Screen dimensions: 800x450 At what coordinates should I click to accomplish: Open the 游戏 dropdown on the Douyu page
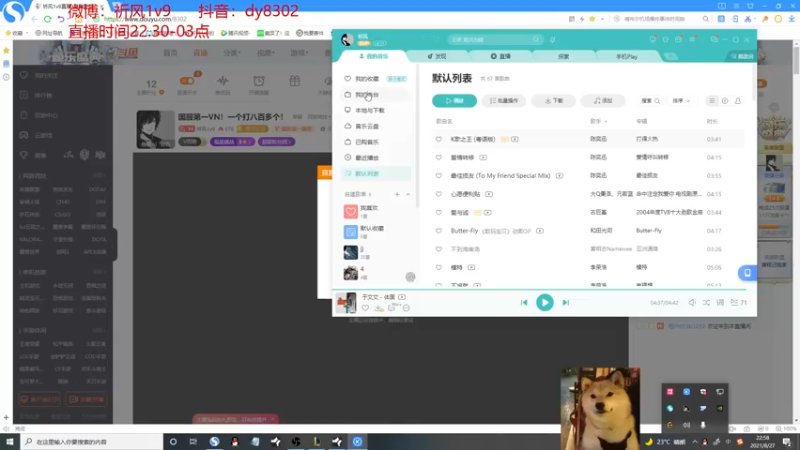(x=299, y=53)
